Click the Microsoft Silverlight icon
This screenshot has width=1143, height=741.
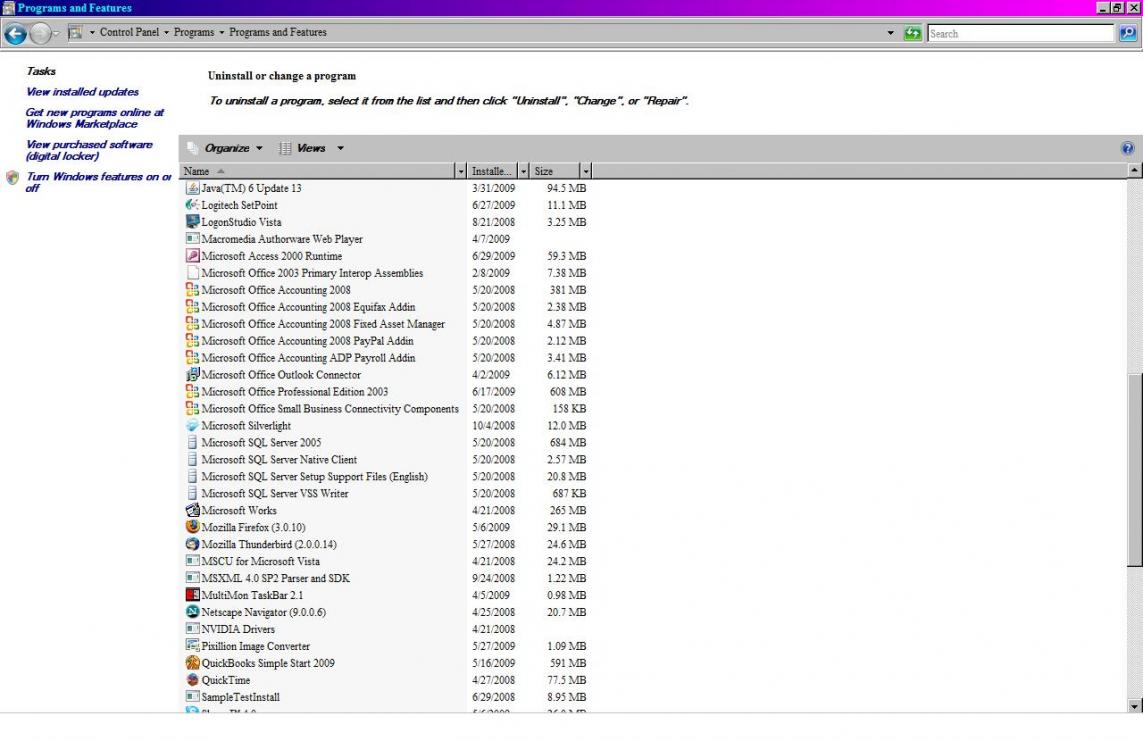click(192, 426)
